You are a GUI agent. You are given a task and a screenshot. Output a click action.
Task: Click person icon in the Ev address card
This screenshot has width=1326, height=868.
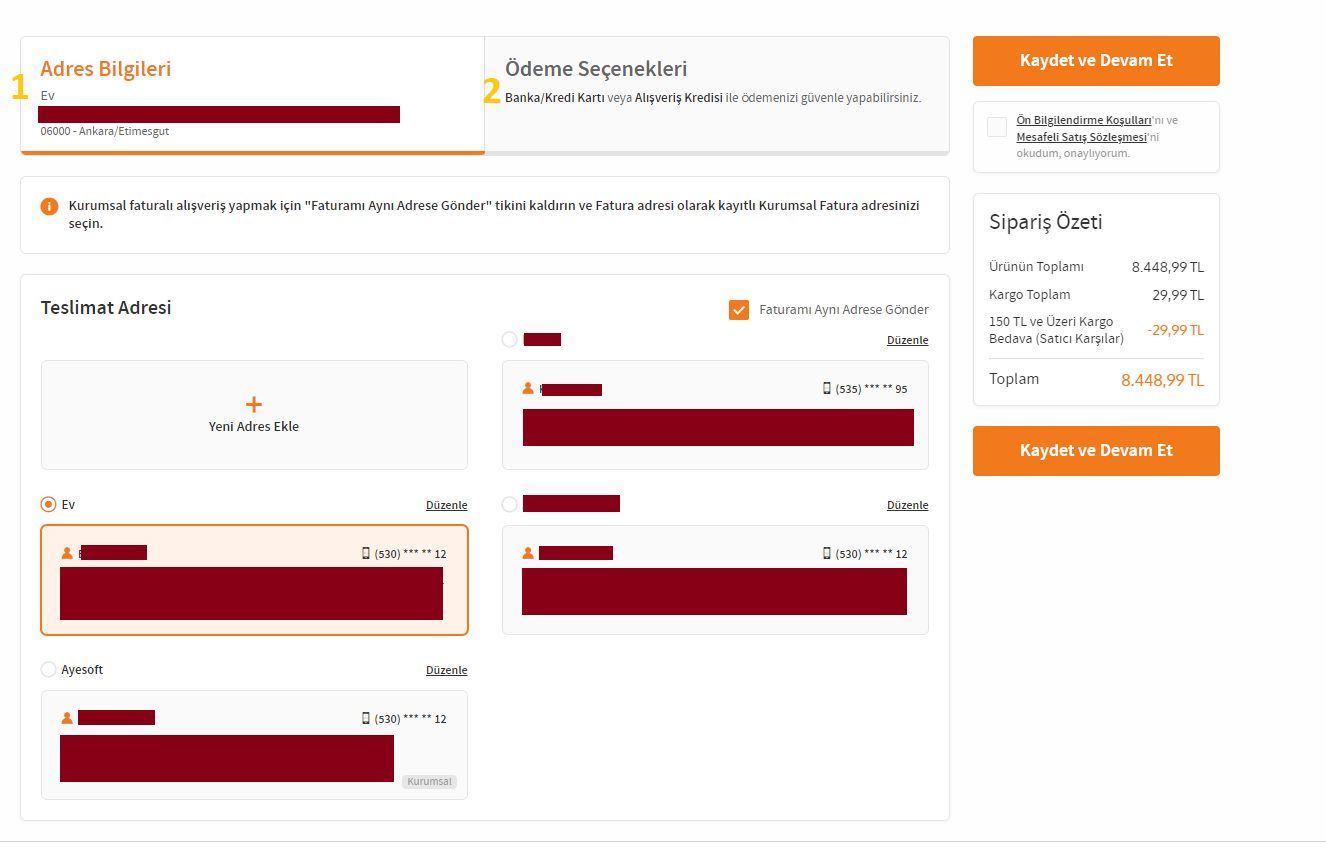click(x=67, y=553)
